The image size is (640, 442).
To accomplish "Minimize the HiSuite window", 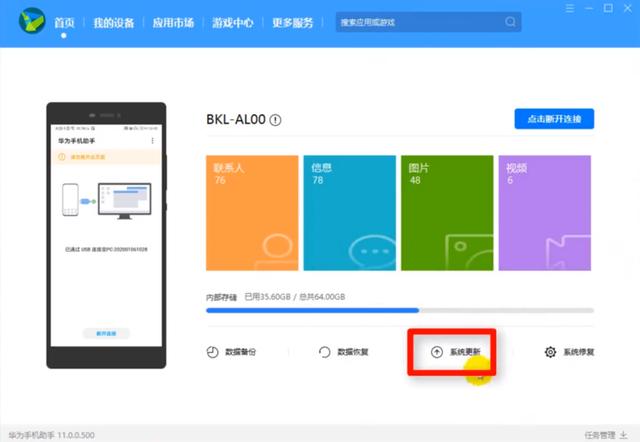I will point(589,8).
